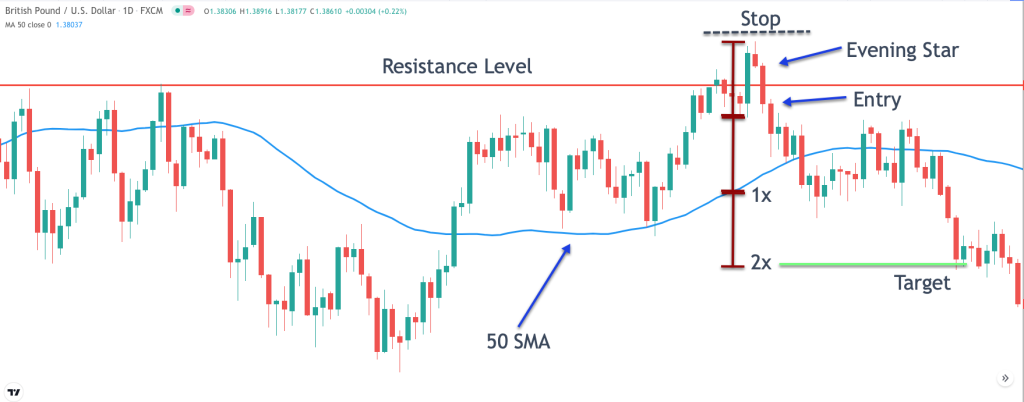
Task: Select the Target text label
Action: [x=921, y=283]
